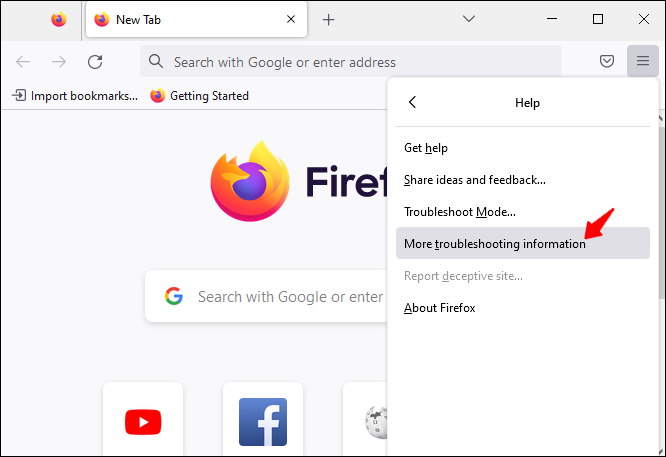Click the Google G icon in search box

tap(174, 296)
